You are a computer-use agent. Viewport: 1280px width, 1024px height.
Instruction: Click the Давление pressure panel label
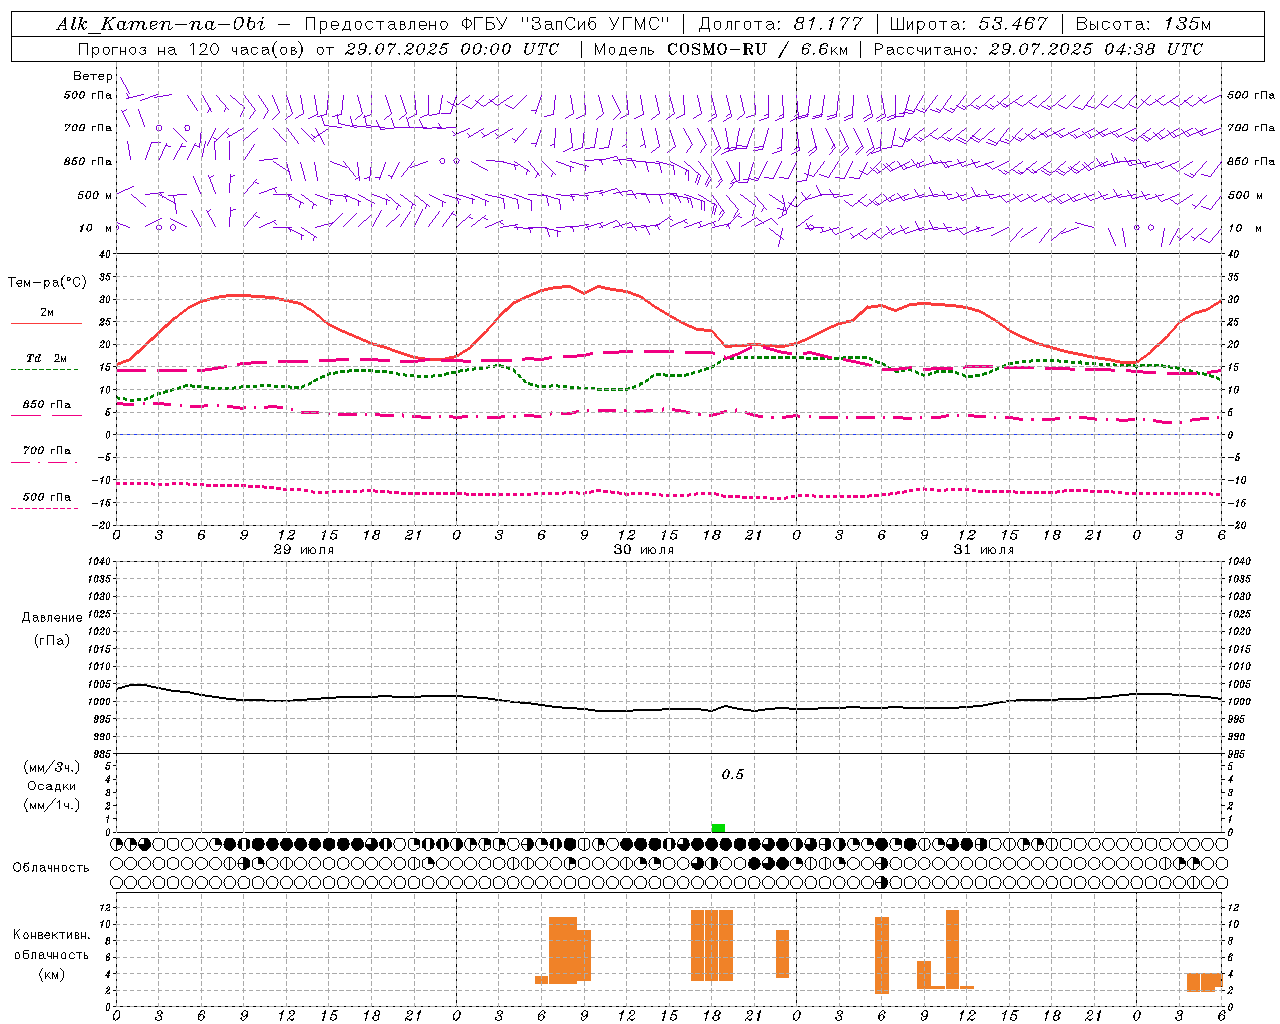52,618
